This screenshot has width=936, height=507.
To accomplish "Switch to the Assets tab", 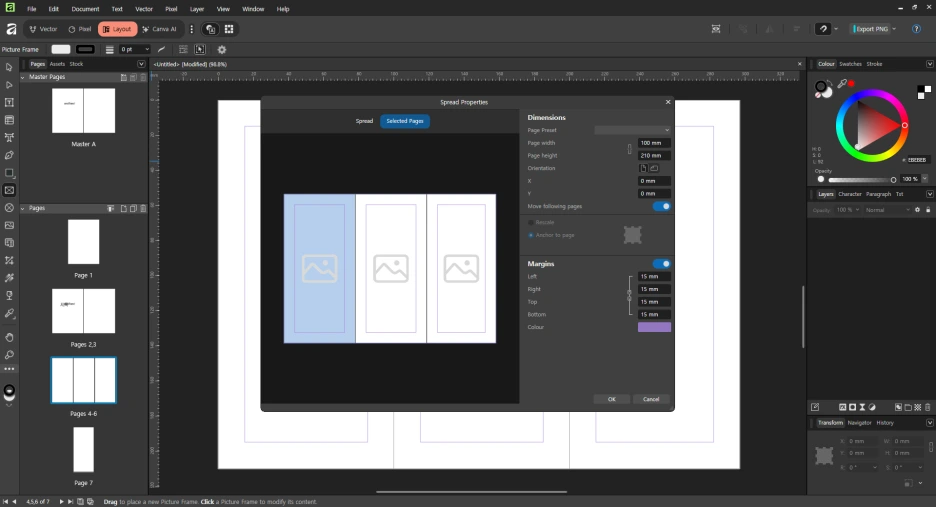I will (x=57, y=64).
